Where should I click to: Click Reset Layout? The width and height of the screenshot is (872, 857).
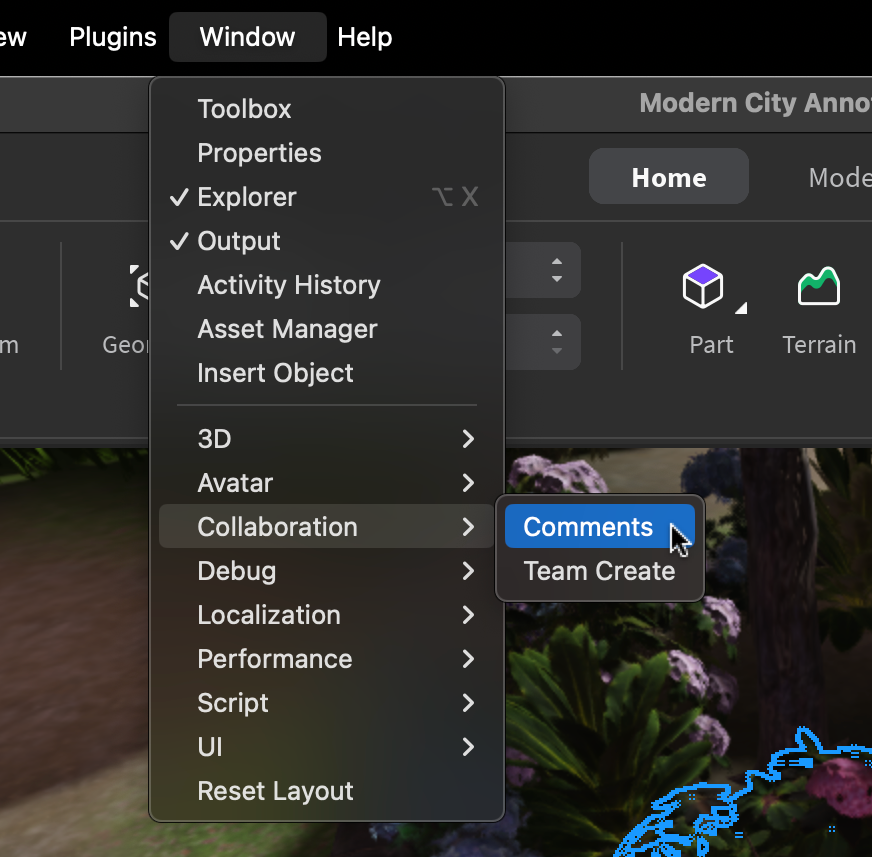pyautogui.click(x=275, y=790)
